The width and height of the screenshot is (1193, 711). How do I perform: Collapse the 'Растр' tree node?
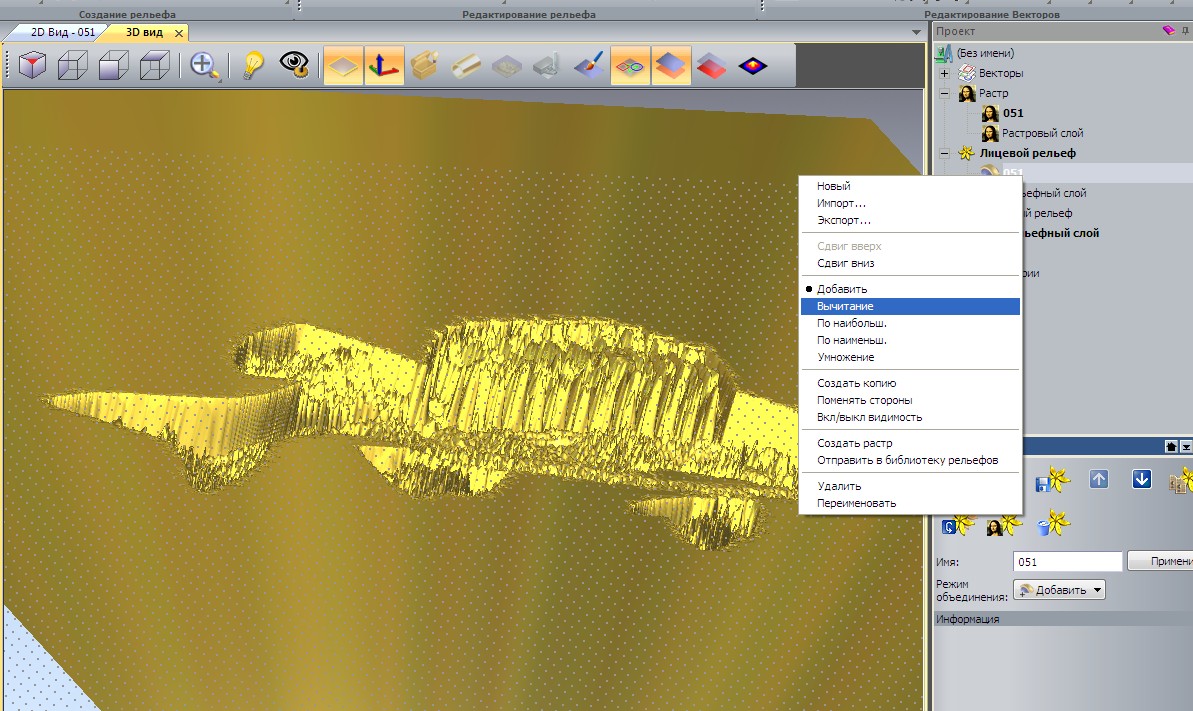coord(944,93)
